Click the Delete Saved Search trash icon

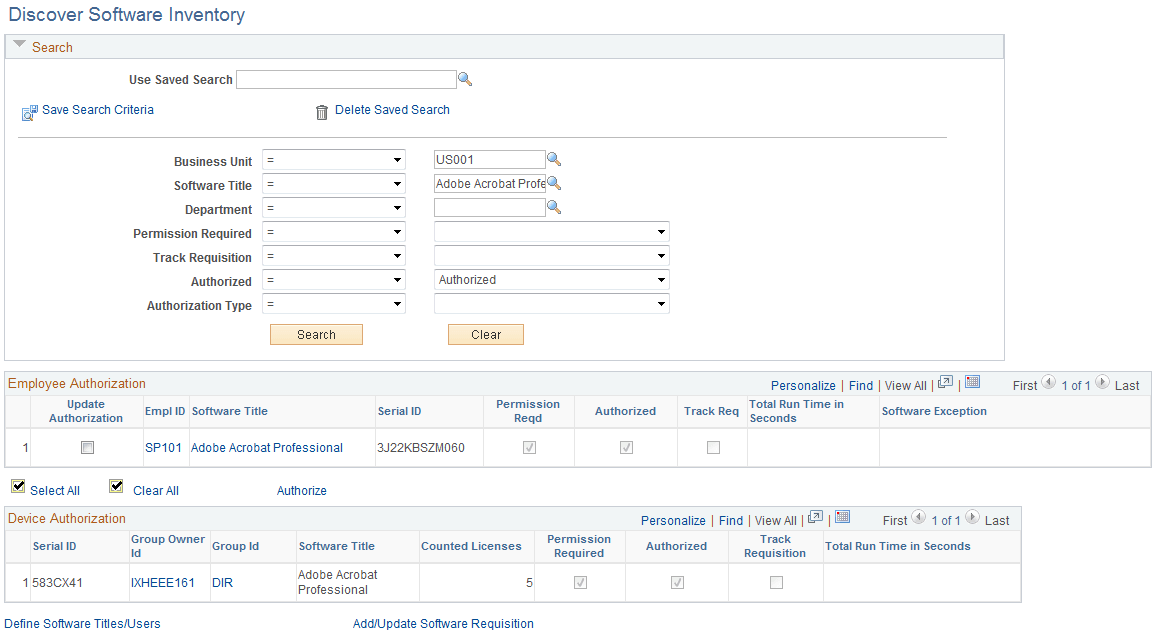[x=321, y=112]
